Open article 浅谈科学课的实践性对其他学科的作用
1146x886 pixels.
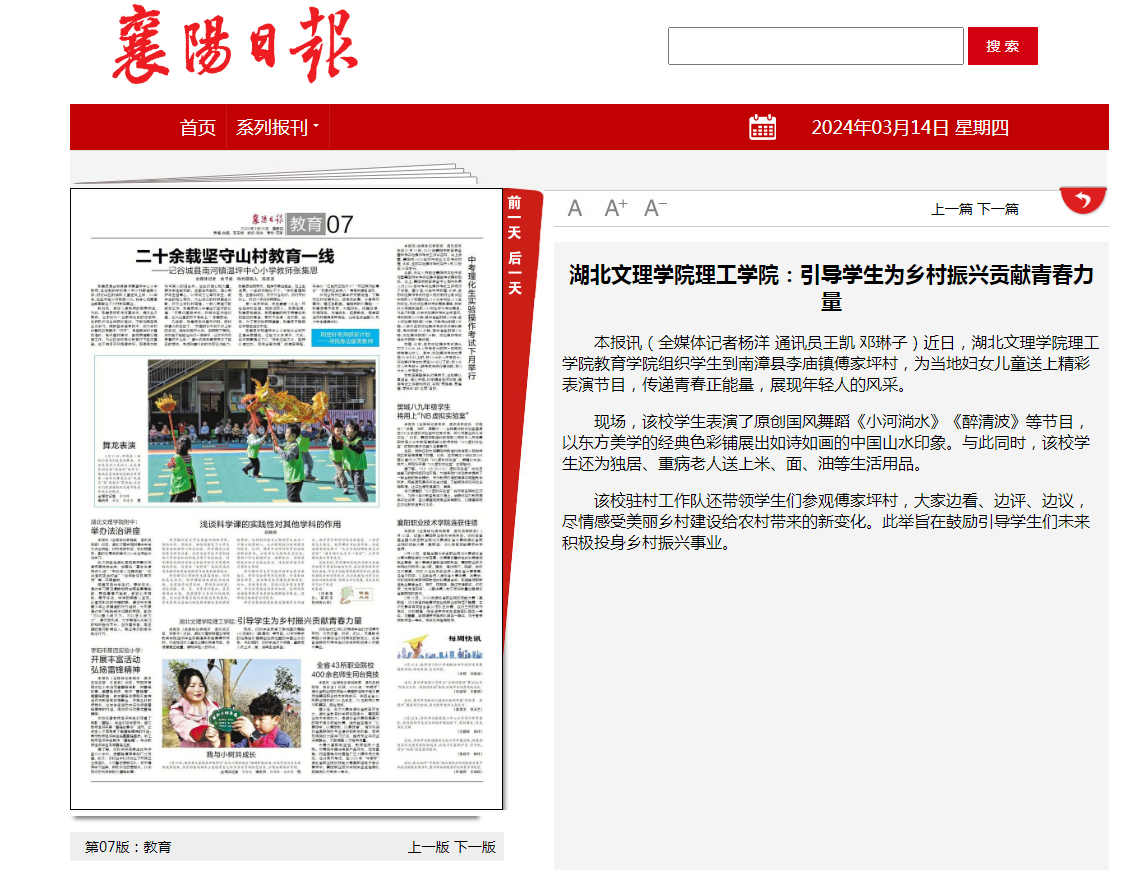point(270,524)
